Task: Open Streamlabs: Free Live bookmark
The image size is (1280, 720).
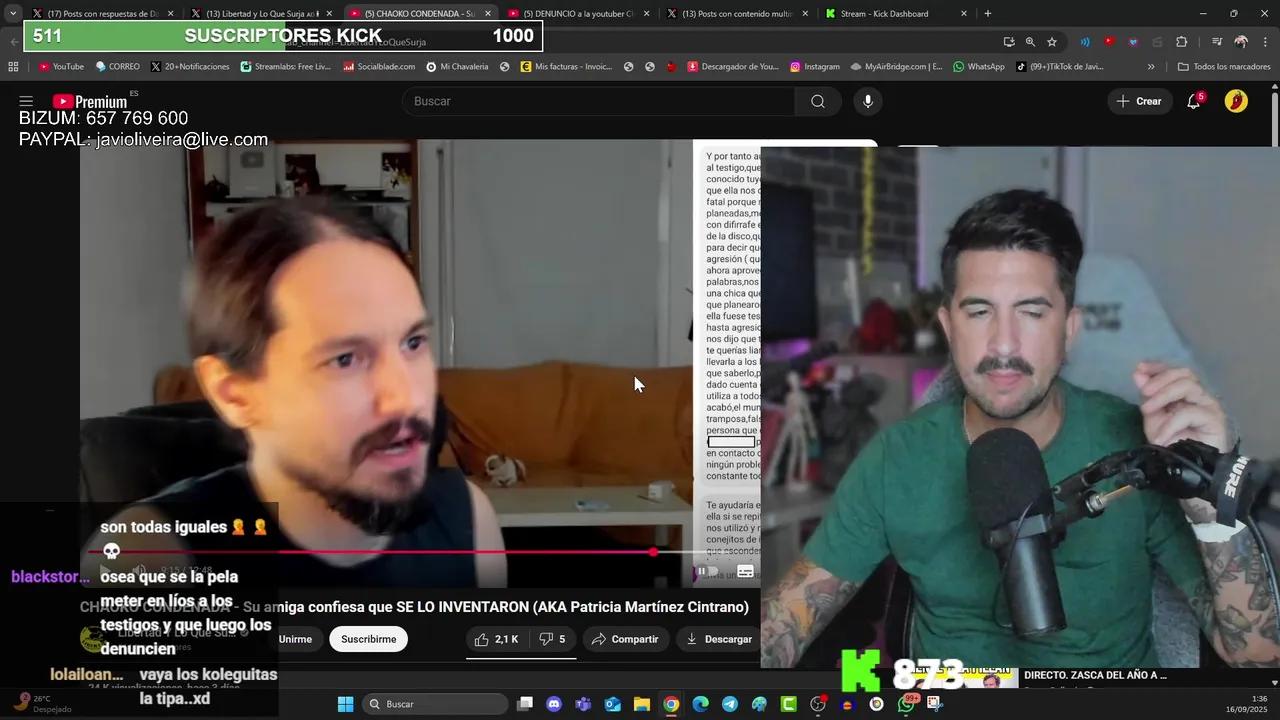Action: point(285,67)
